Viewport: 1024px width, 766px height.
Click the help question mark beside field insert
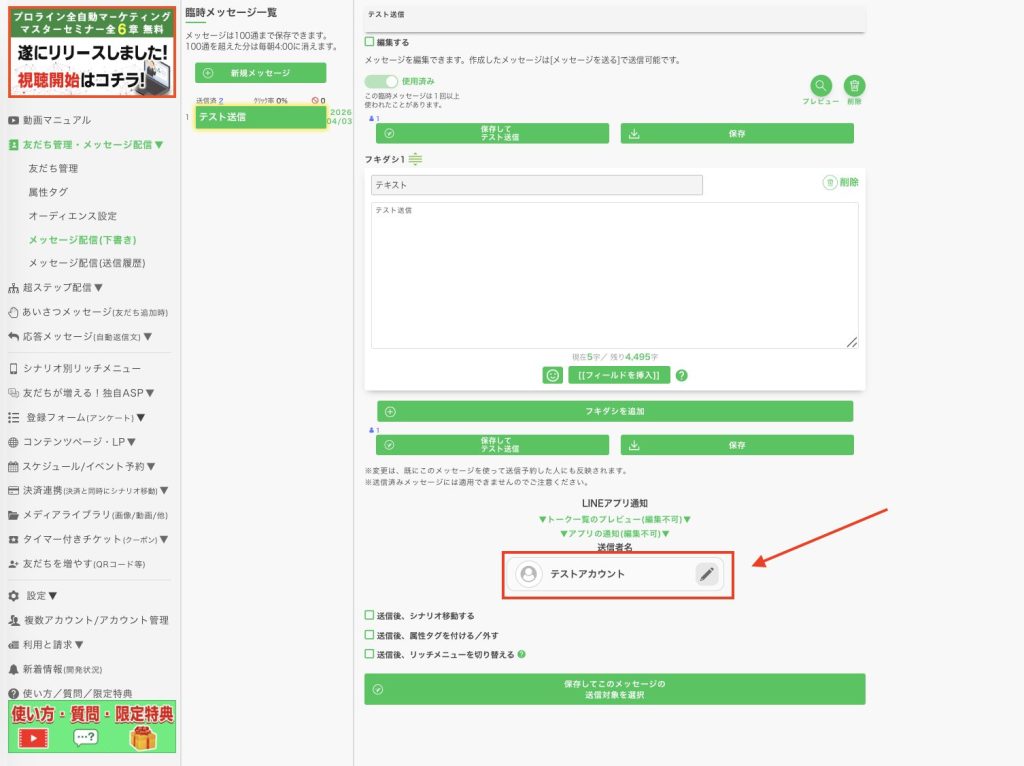[682, 375]
